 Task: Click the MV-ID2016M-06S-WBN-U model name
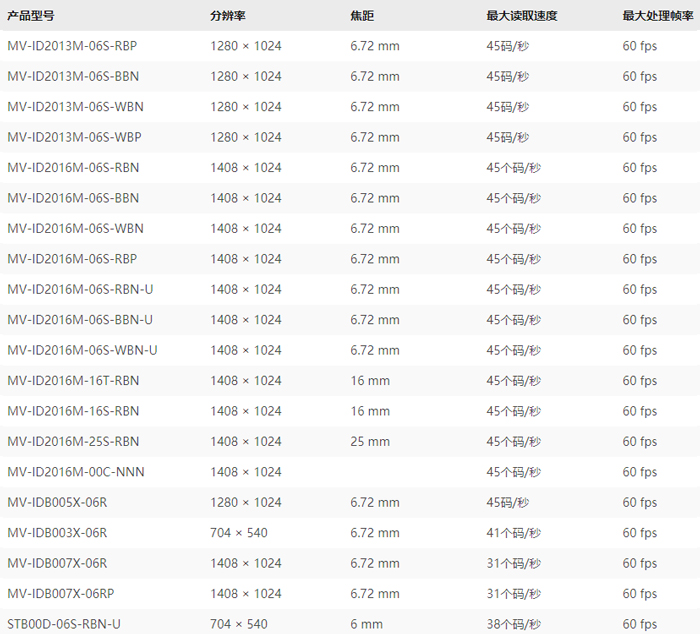click(x=82, y=350)
